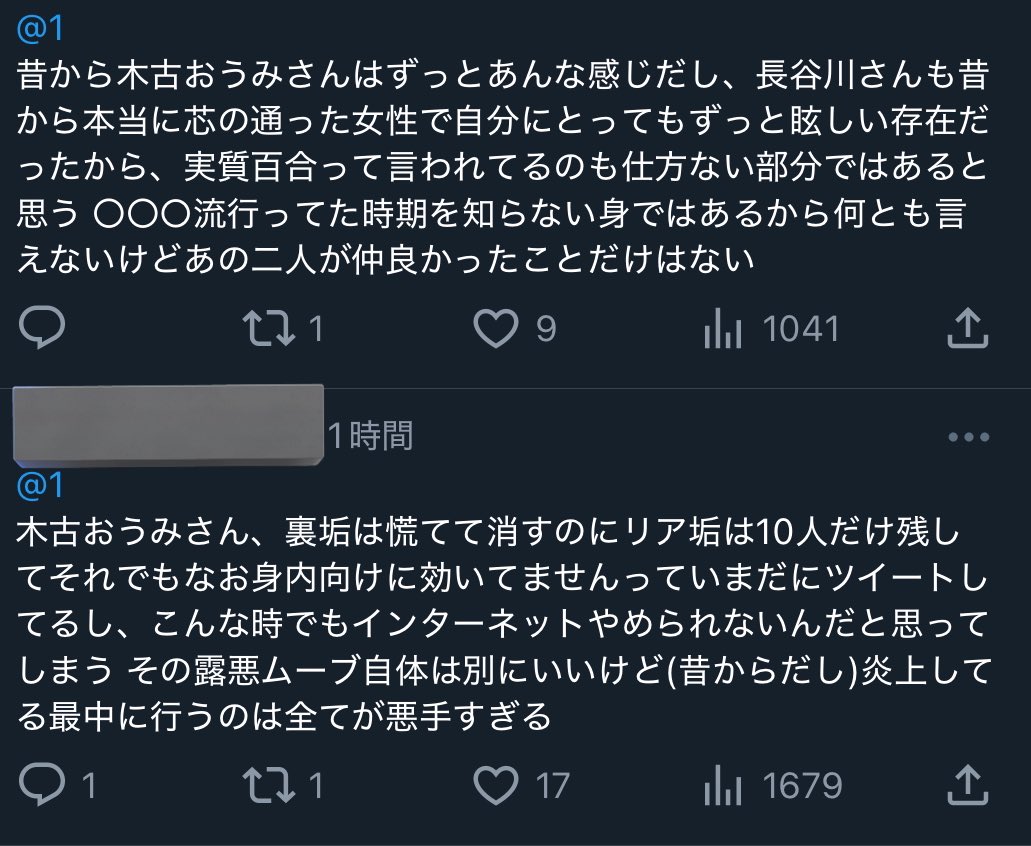1031x846 pixels.
Task: Retweet the tweet with 17 likes
Action: tap(270, 785)
